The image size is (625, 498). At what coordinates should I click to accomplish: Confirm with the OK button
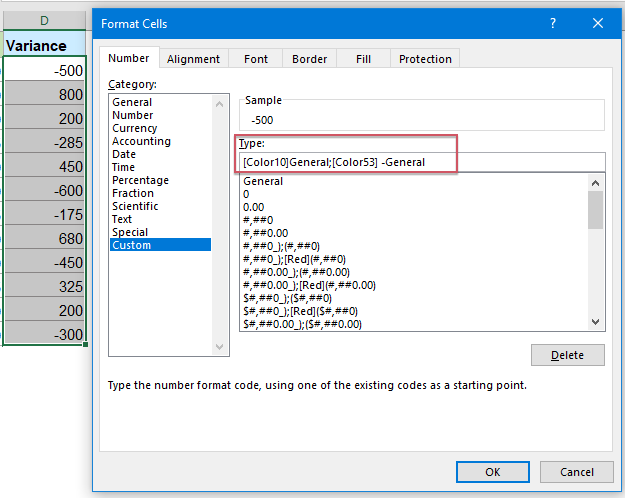[x=492, y=472]
